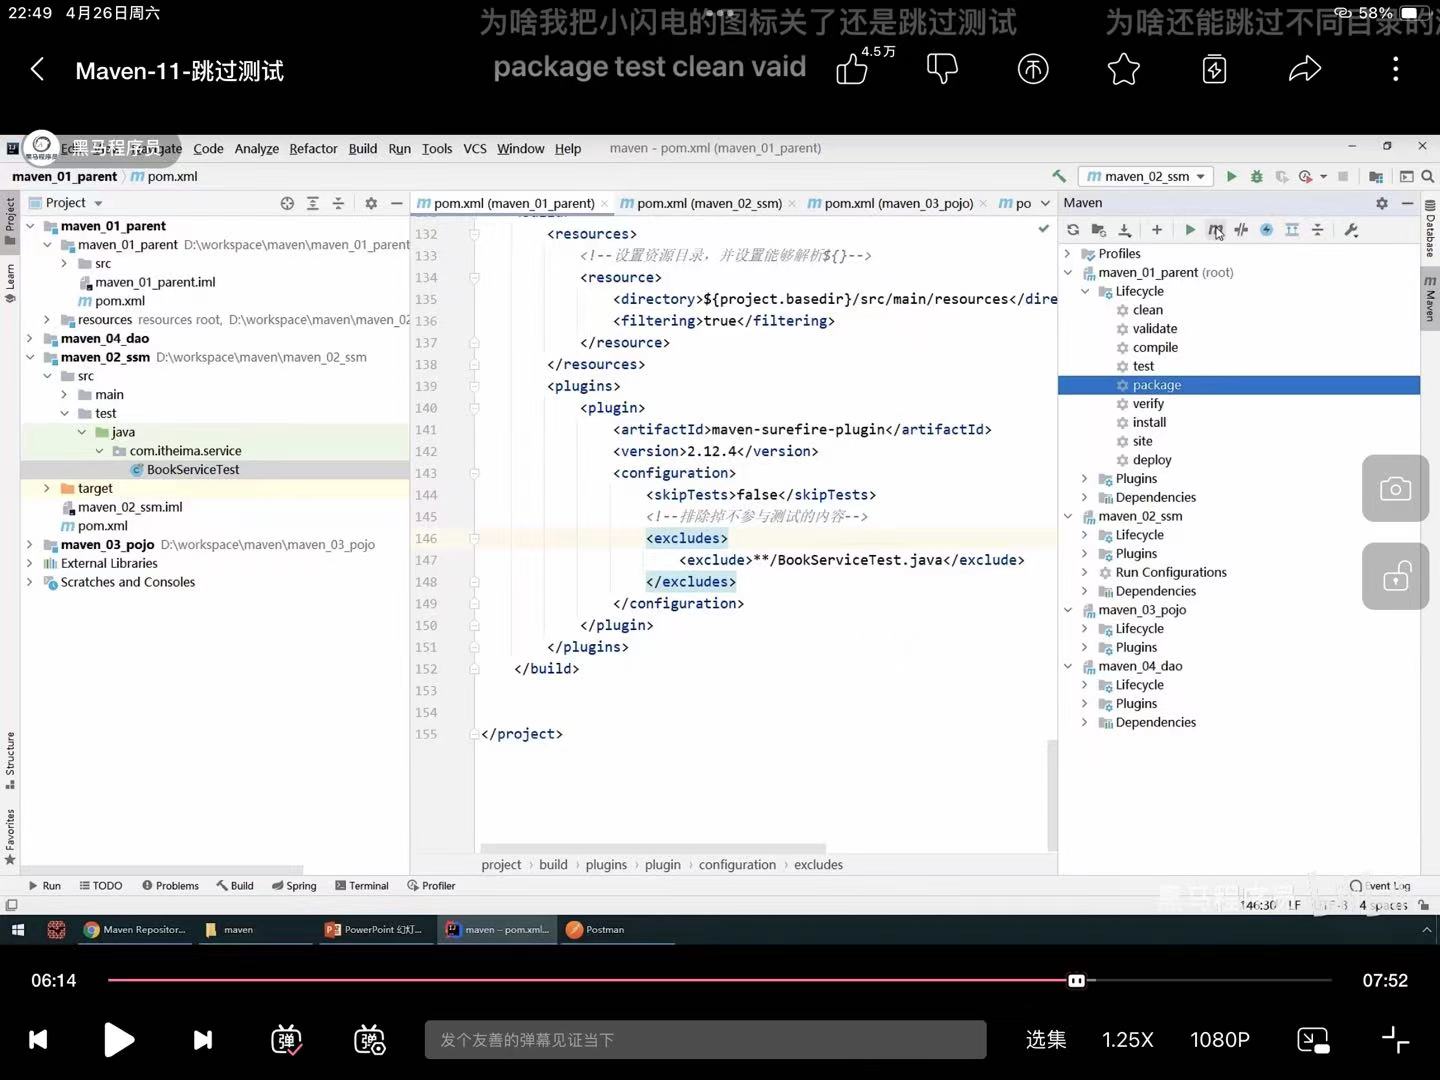Collapse maven_04_dao node in Maven panel

[x=1067, y=666]
